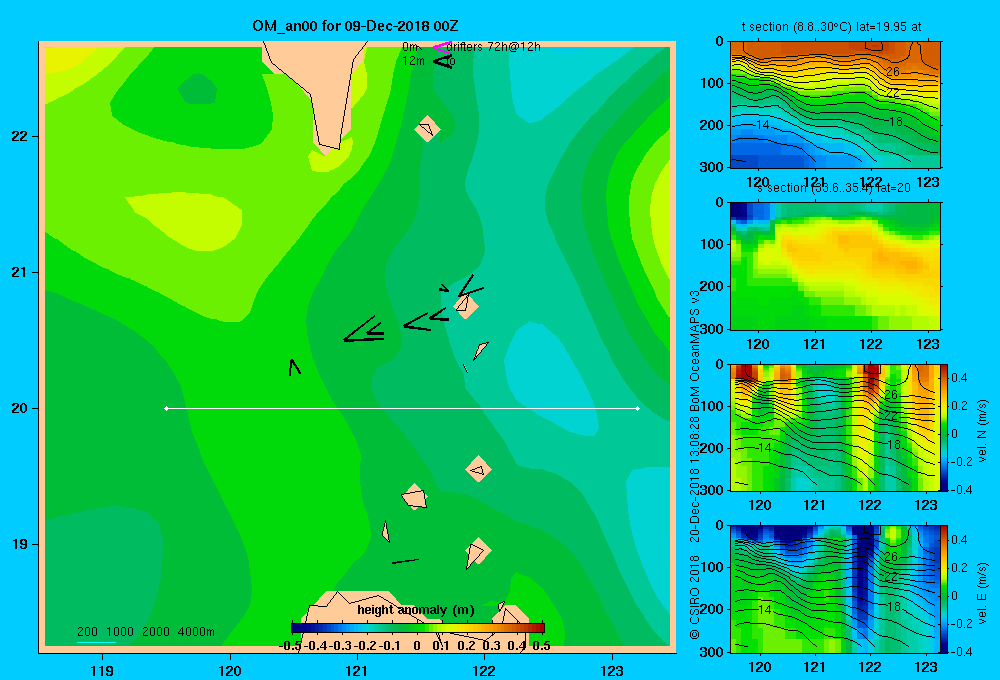Click the 's section' salinity panel title
This screenshot has height=680, width=1000.
point(833,188)
